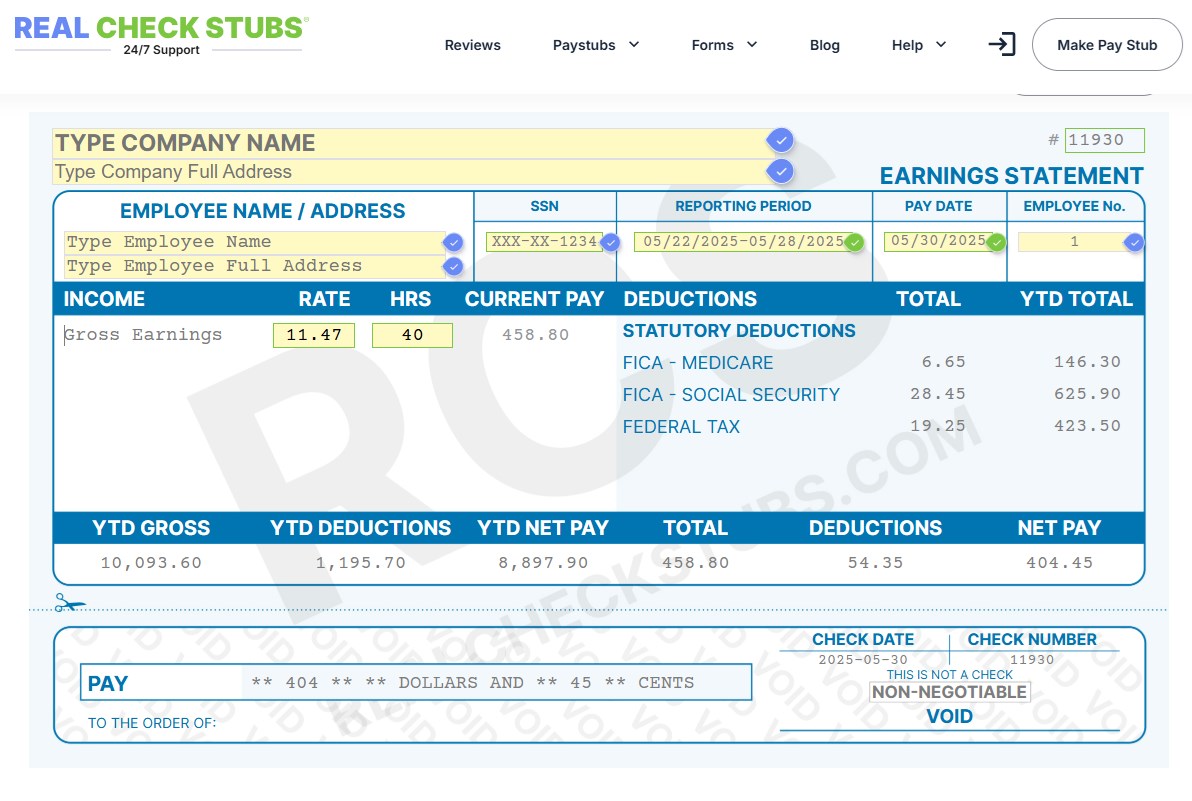Viewport: 1192px width, 801px height.
Task: Click the Make Pay Stub button
Action: [x=1106, y=45]
